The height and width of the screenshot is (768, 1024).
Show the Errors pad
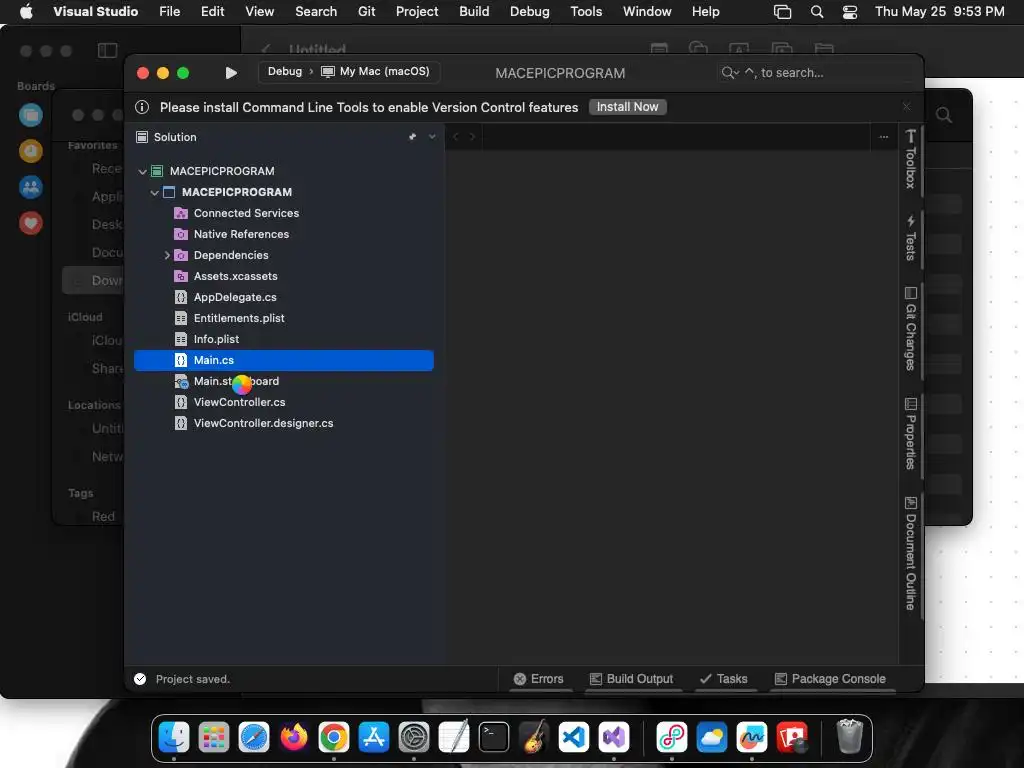pos(538,679)
